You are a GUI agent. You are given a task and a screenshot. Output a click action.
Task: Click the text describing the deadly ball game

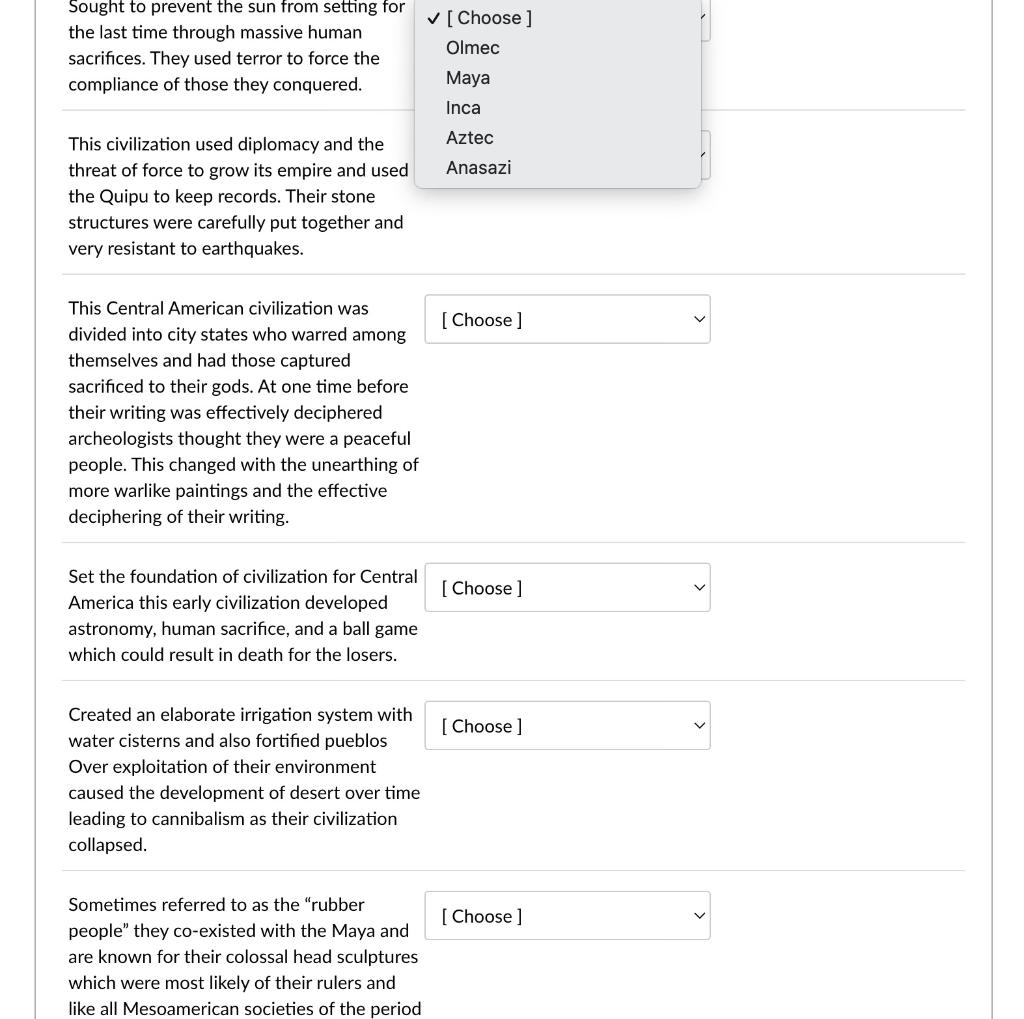coord(243,615)
